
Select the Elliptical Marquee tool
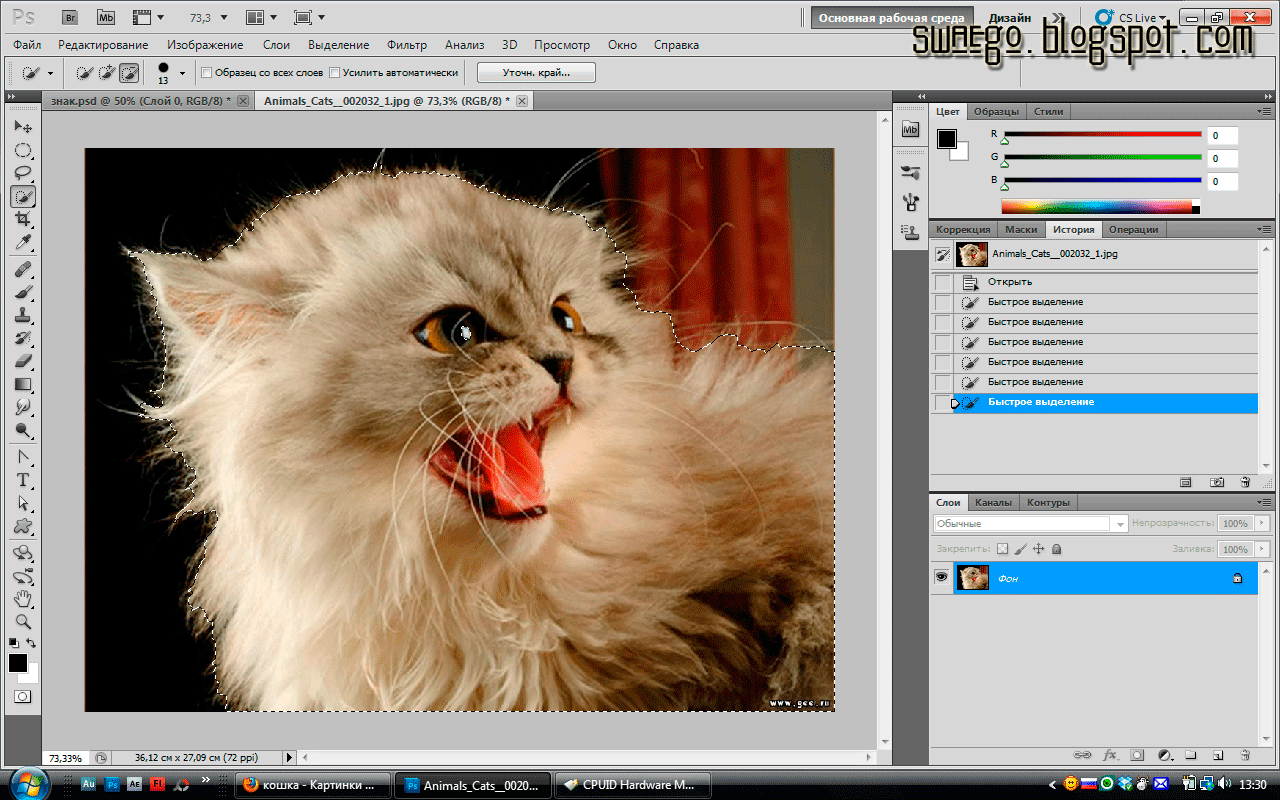[x=23, y=151]
